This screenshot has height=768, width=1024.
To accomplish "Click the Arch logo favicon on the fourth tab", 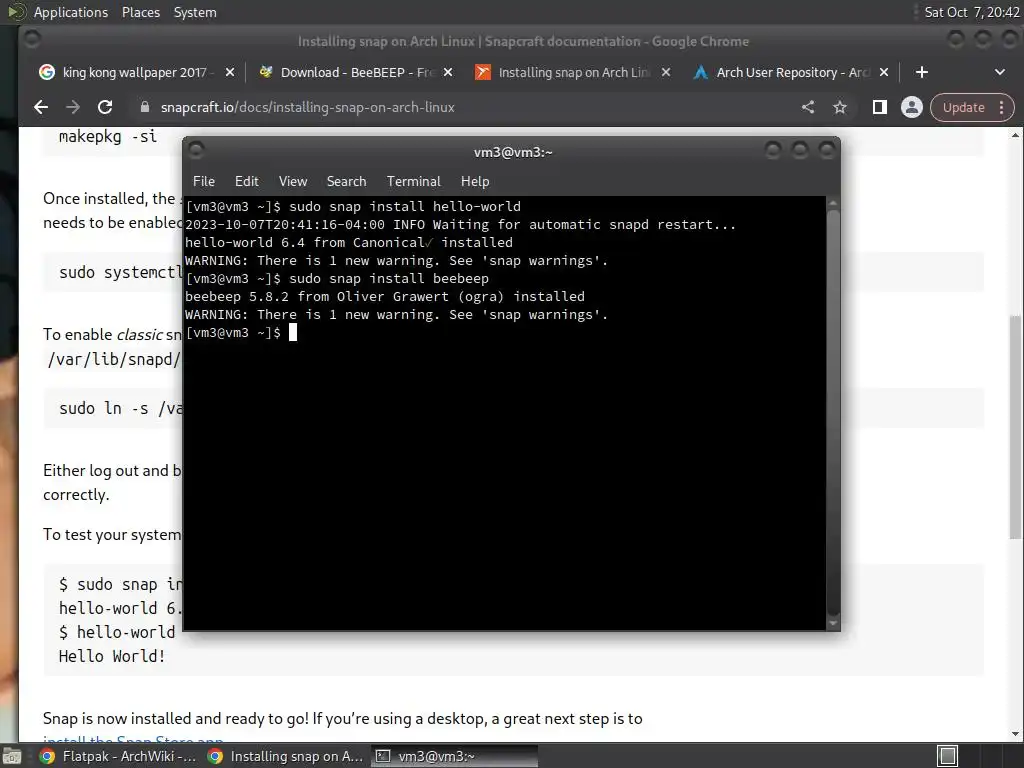I will [701, 72].
